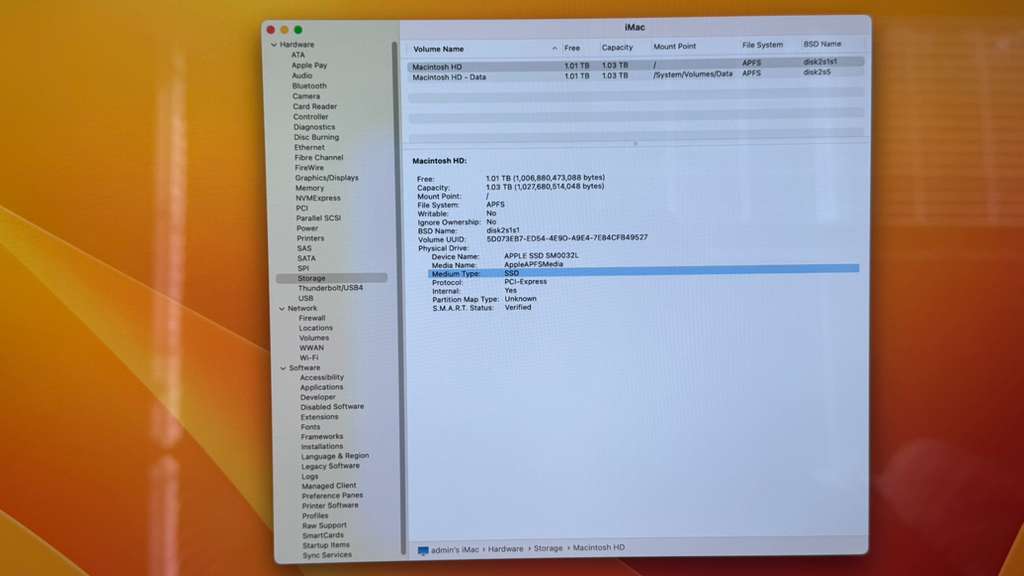Select the Macintosh HD - Data row
Viewport: 1024px width, 576px height.
pos(449,76)
